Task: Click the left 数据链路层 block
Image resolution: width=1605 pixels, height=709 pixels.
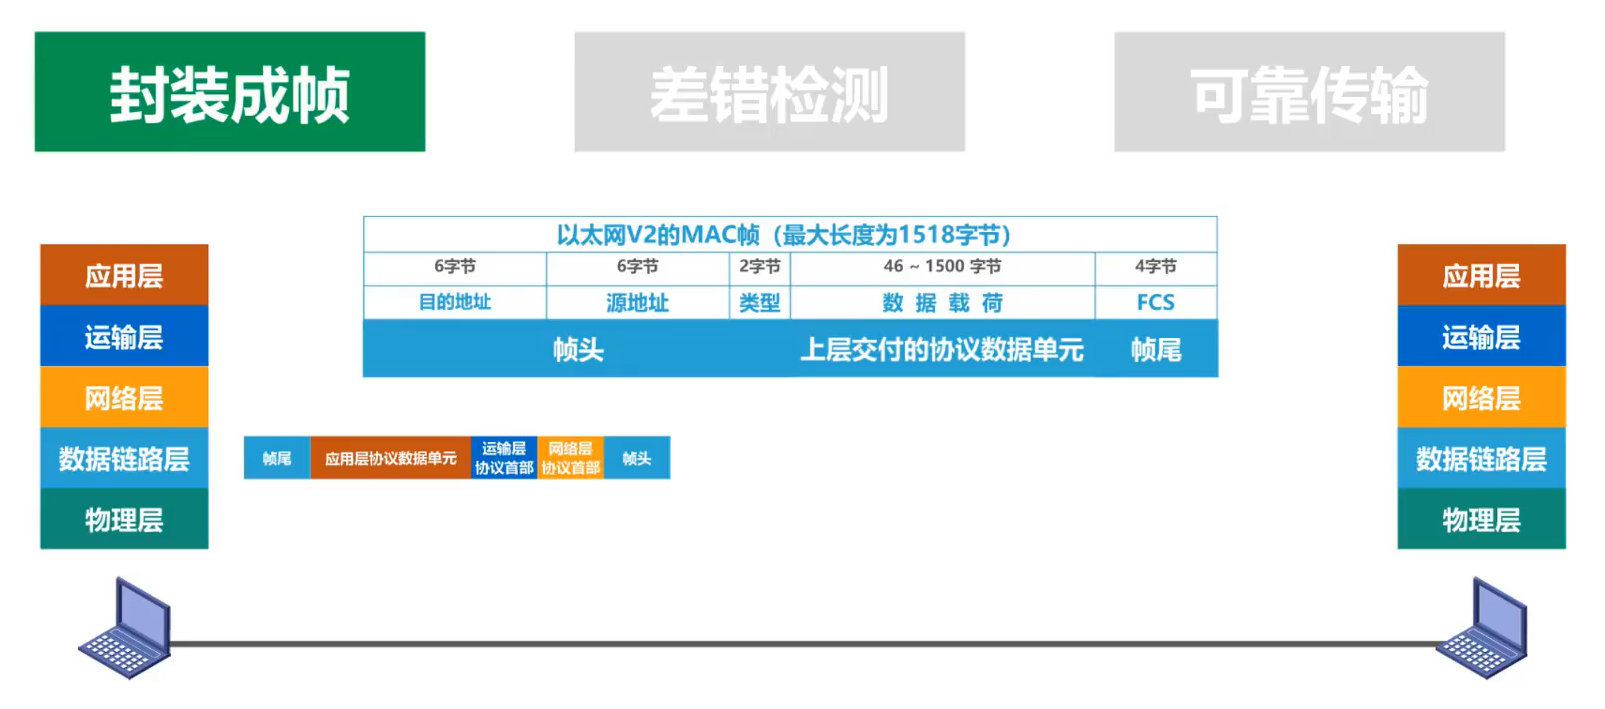Action: point(124,458)
